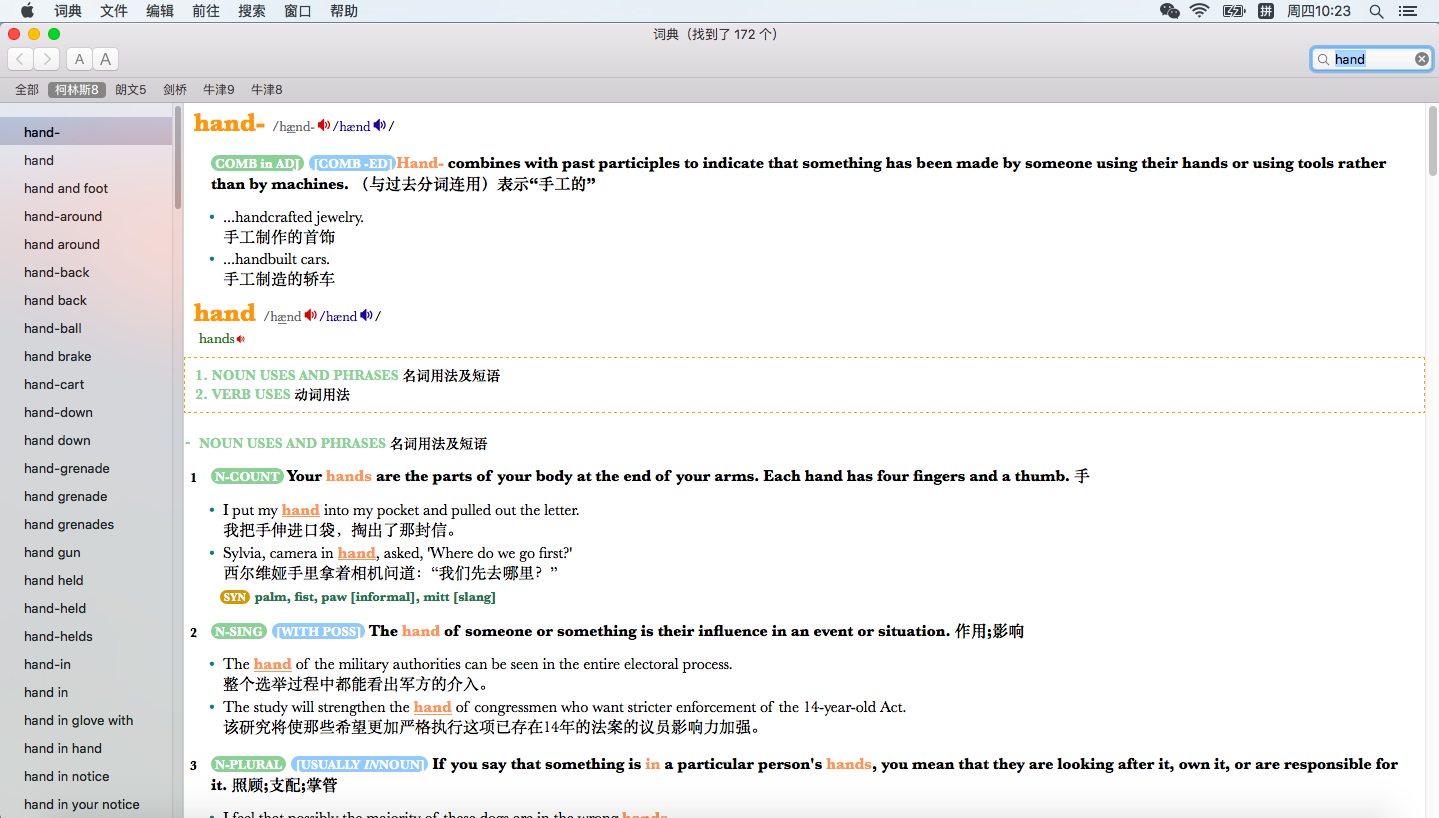Show the battery status menu
The width and height of the screenshot is (1439, 818).
coord(1233,11)
